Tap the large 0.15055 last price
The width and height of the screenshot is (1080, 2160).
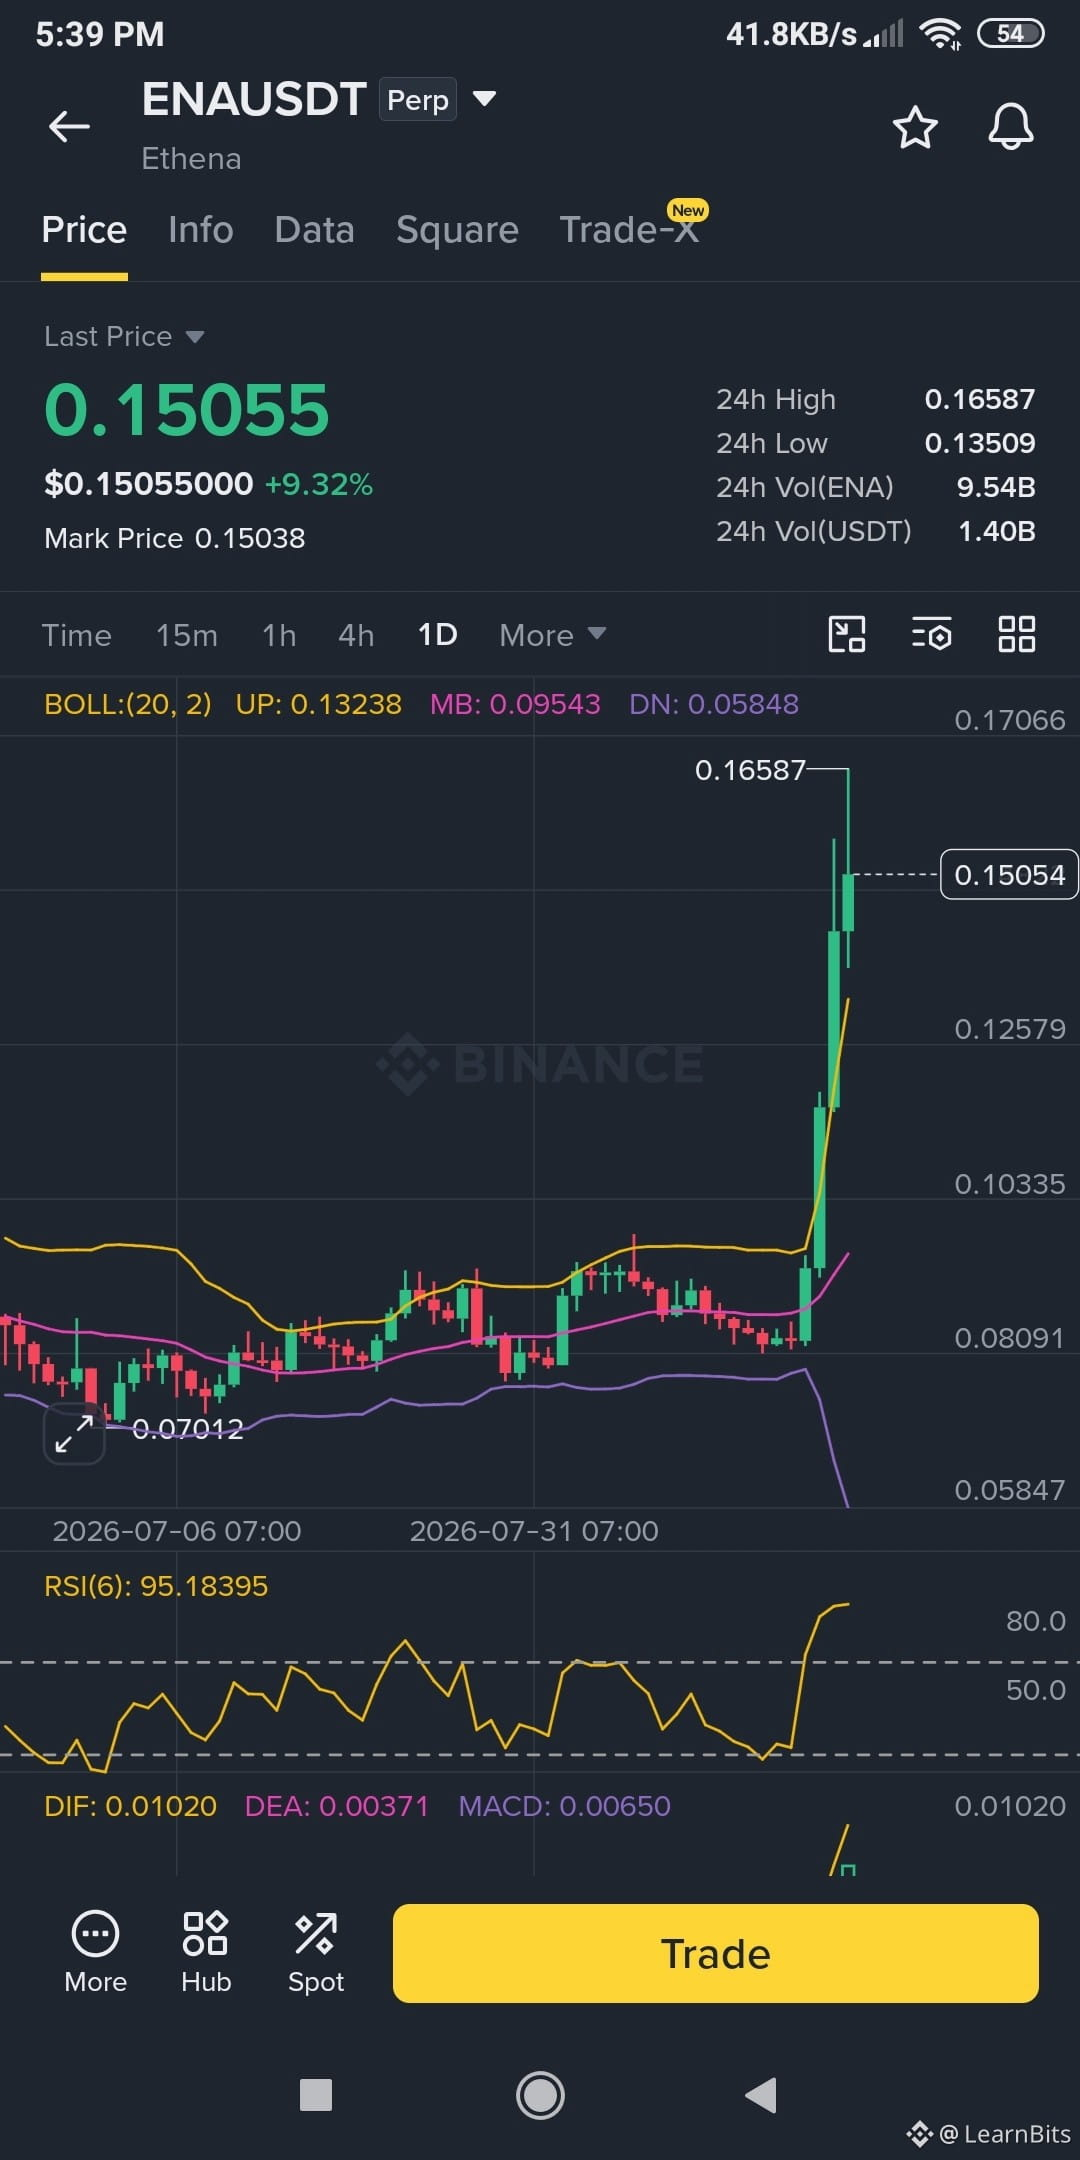(187, 410)
